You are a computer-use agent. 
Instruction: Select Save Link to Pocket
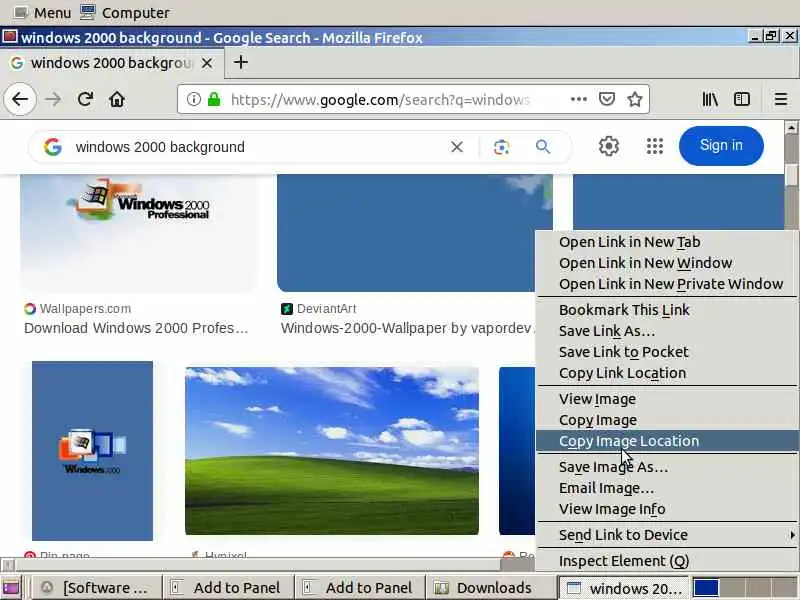coord(667,352)
